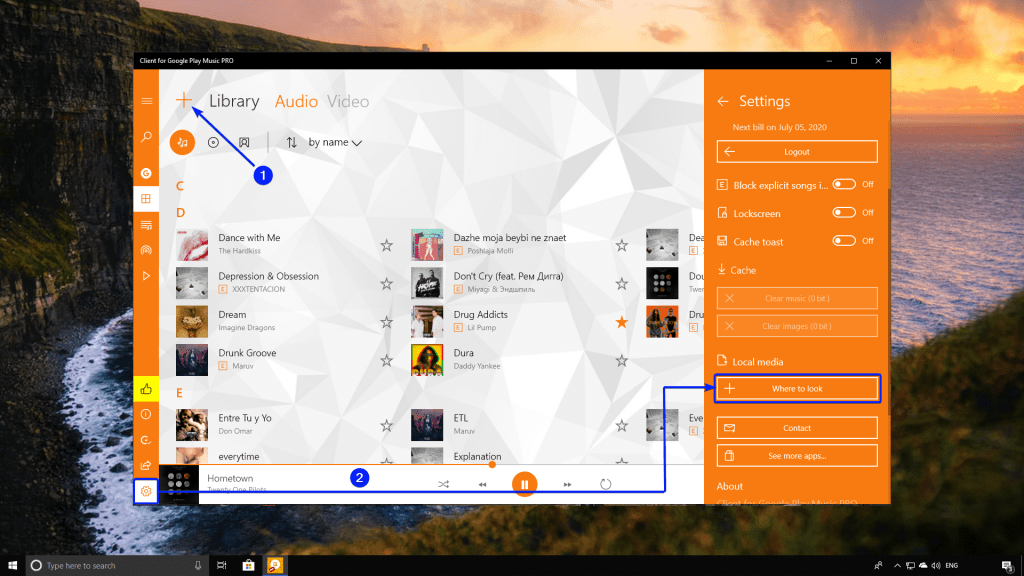This screenshot has height=576, width=1024.
Task: Enable the Lockscreen switch
Action: [x=844, y=212]
